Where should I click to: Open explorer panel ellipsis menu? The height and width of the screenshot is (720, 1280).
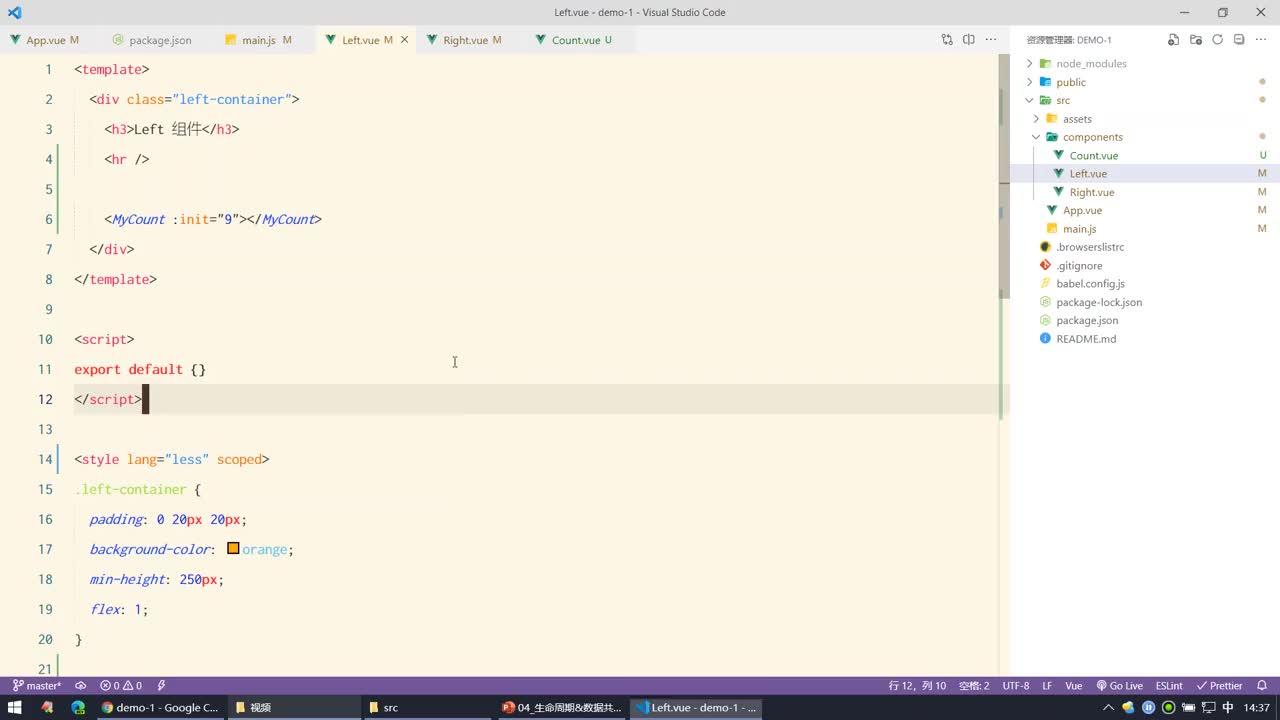point(1261,40)
